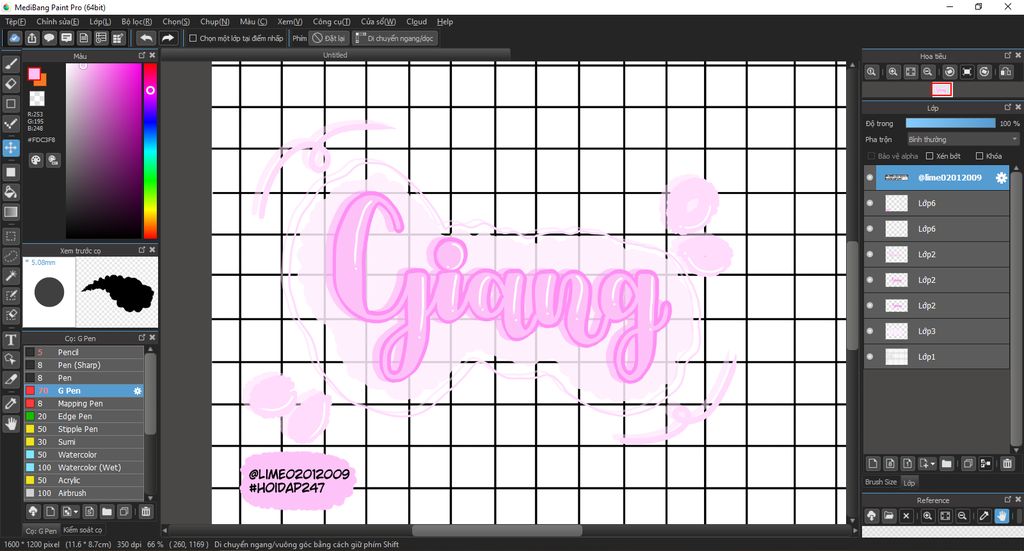Add a new layer in Layer panel
Viewport: 1024px width, 551px height.
pyautogui.click(x=872, y=464)
